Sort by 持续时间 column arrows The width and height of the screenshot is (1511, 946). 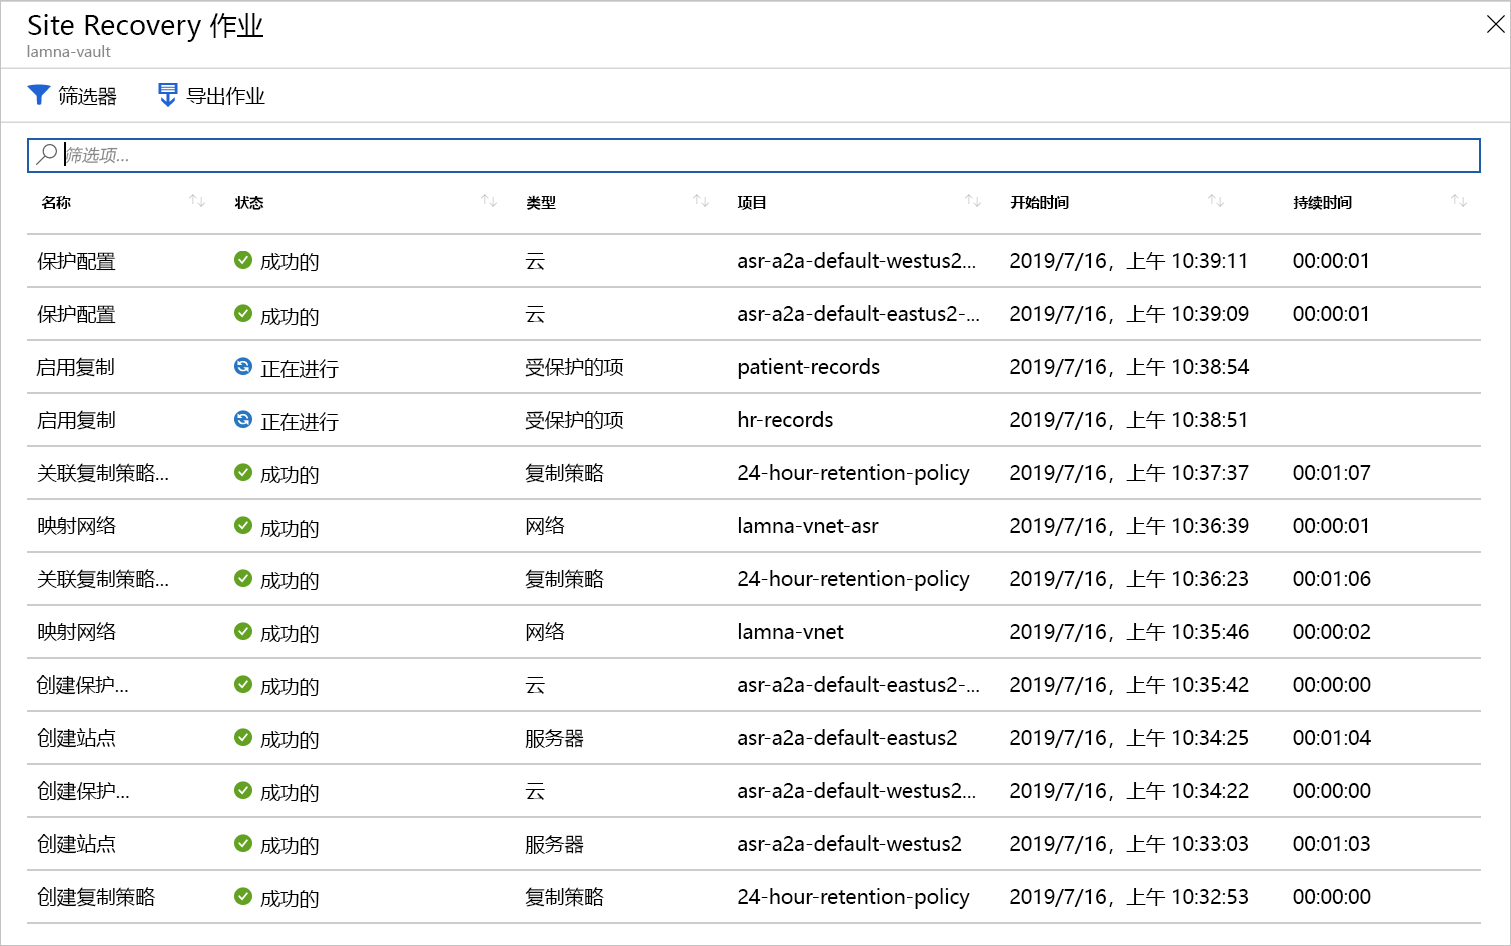[x=1459, y=201]
